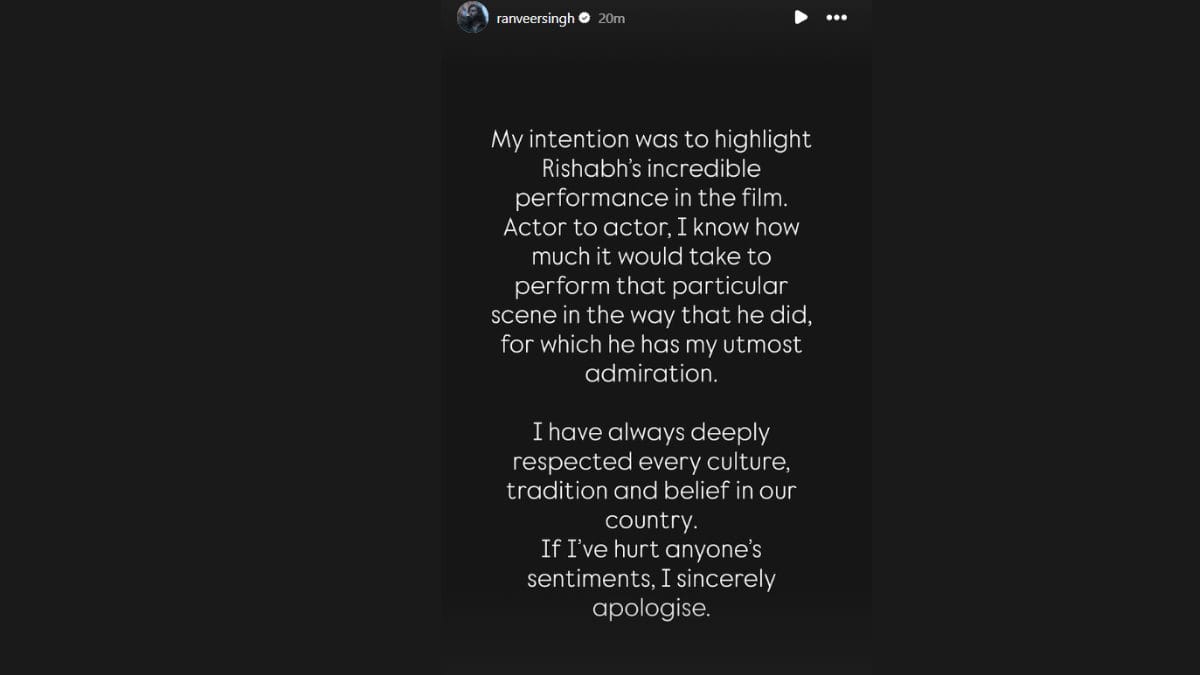Click the circular profile picture thumbnail
1200x675 pixels.
click(472, 17)
